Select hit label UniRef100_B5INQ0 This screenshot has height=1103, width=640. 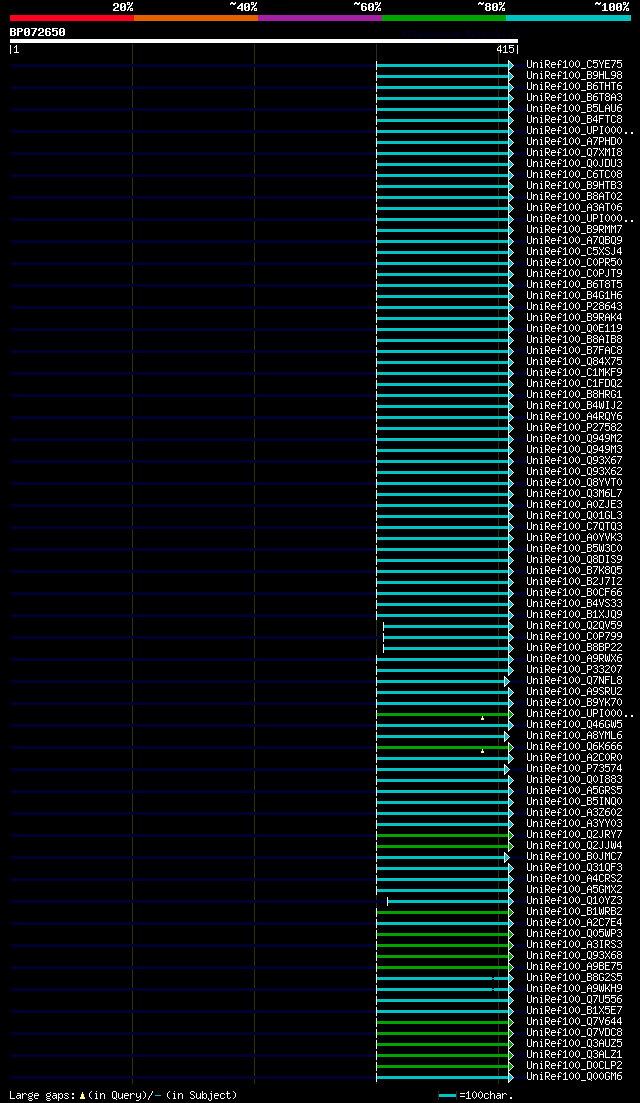[x=574, y=801]
